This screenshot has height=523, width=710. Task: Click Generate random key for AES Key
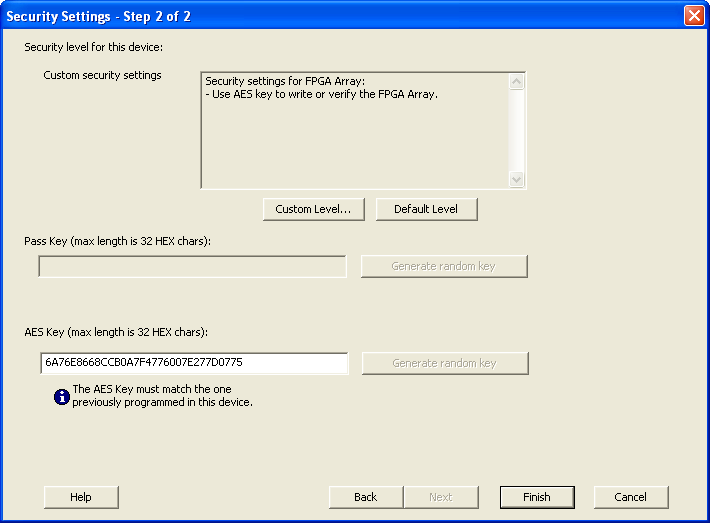point(445,363)
